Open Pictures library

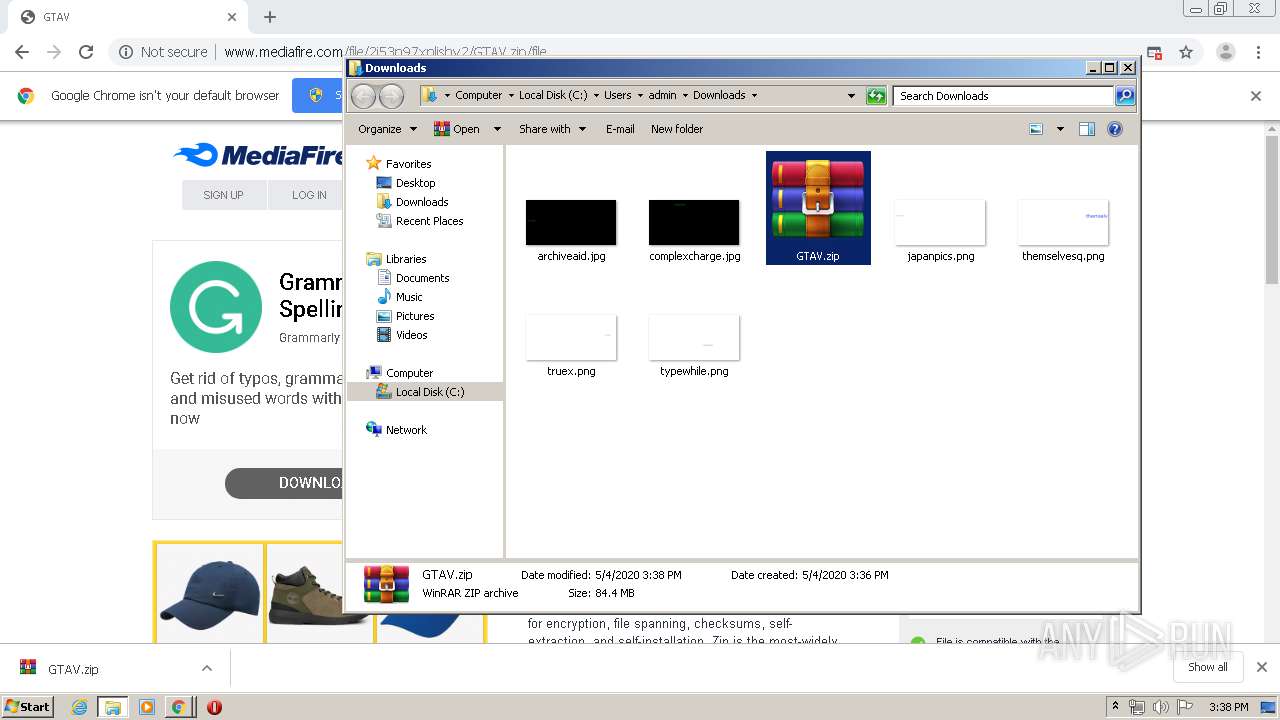415,316
